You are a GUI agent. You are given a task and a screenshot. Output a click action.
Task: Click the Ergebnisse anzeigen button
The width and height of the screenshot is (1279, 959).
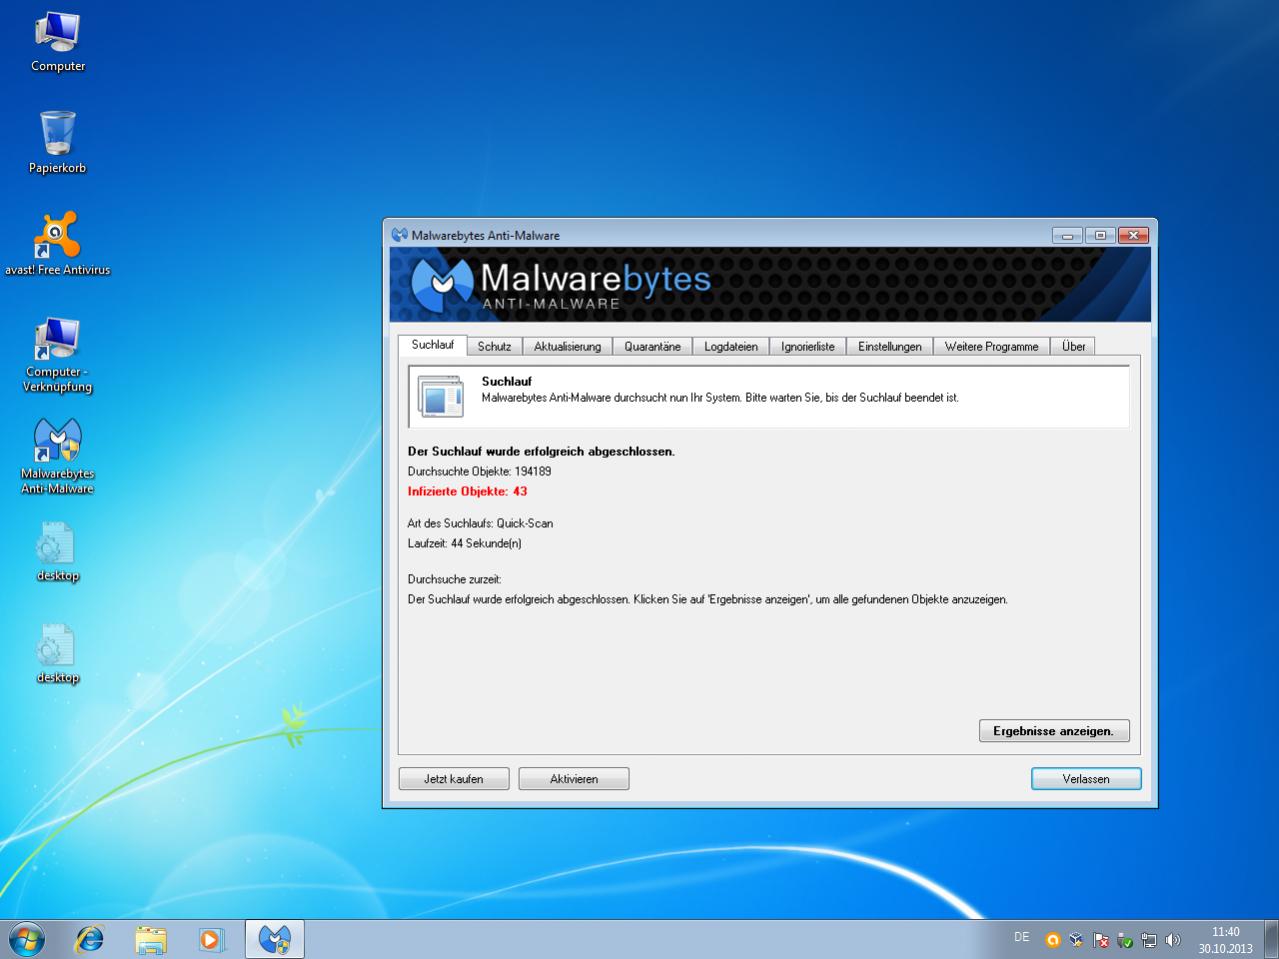pyautogui.click(x=1054, y=731)
